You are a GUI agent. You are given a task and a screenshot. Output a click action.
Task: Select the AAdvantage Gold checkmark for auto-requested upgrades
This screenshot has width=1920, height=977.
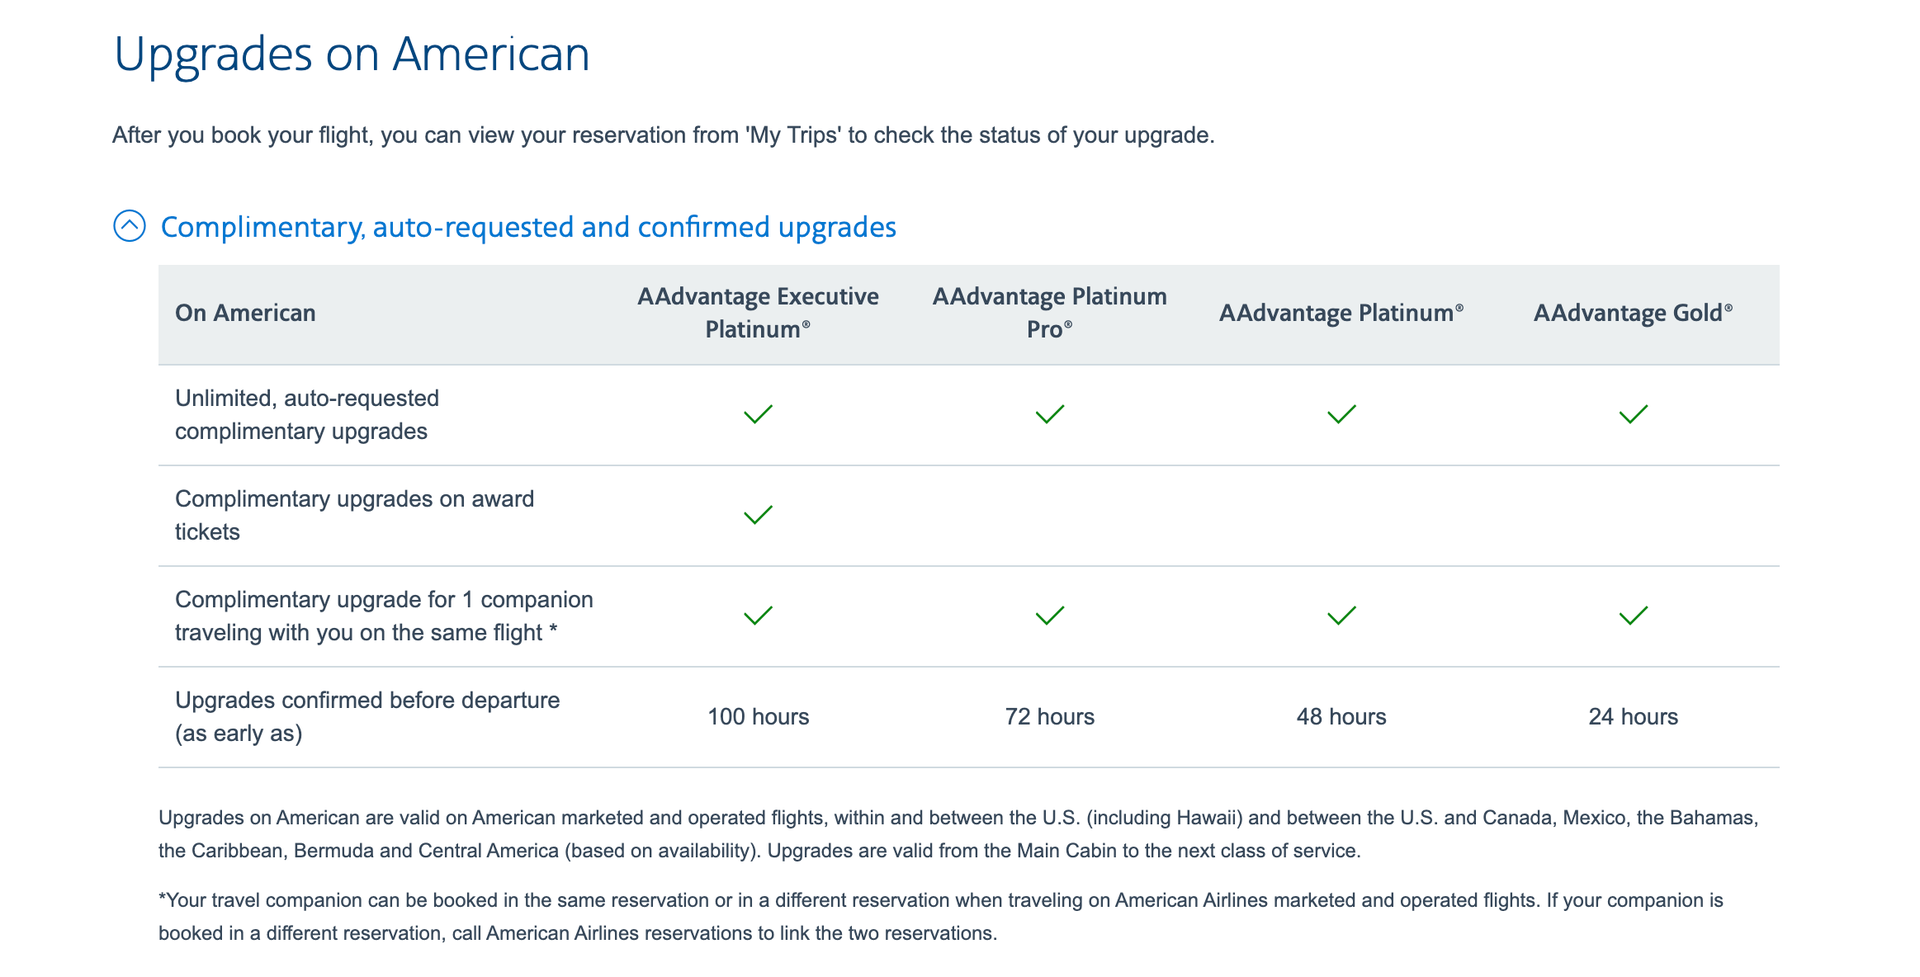pos(1634,414)
